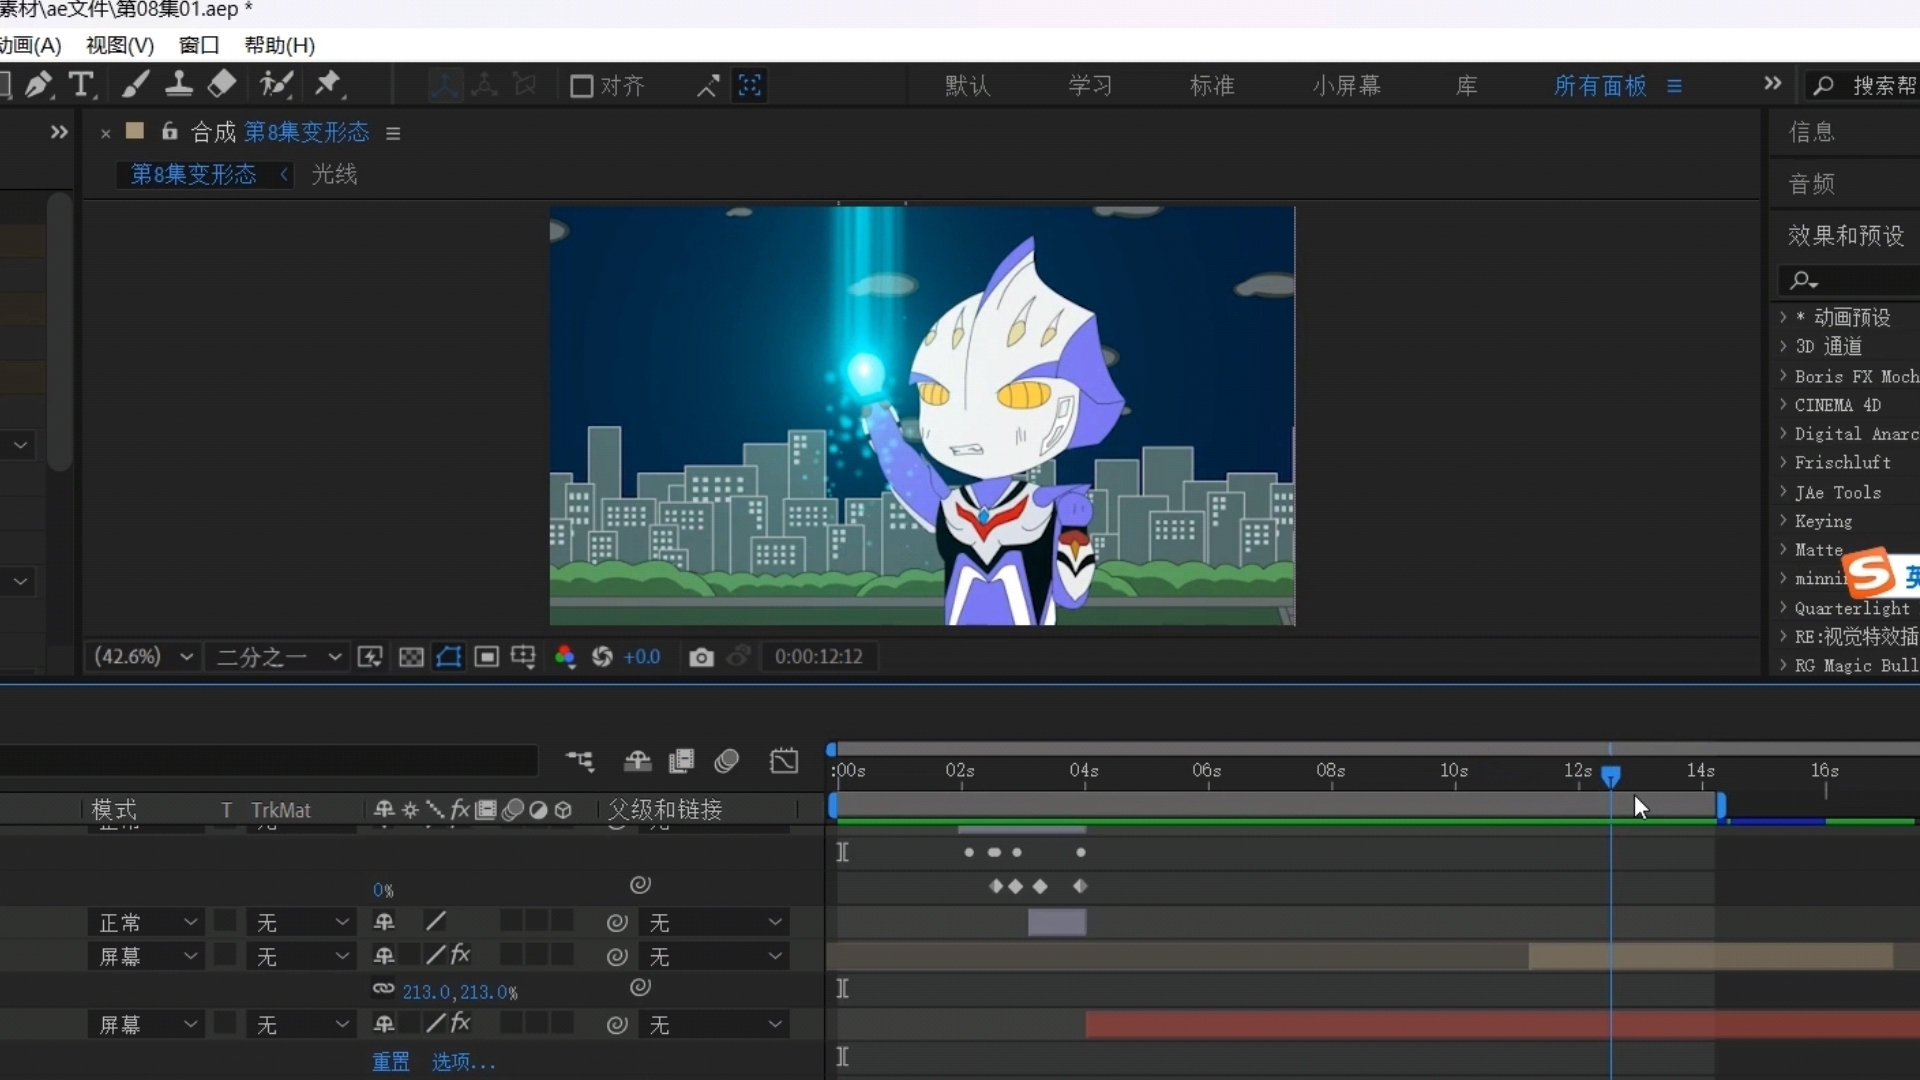
Task: Expand the 动画预设 effects category
Action: 1783,317
